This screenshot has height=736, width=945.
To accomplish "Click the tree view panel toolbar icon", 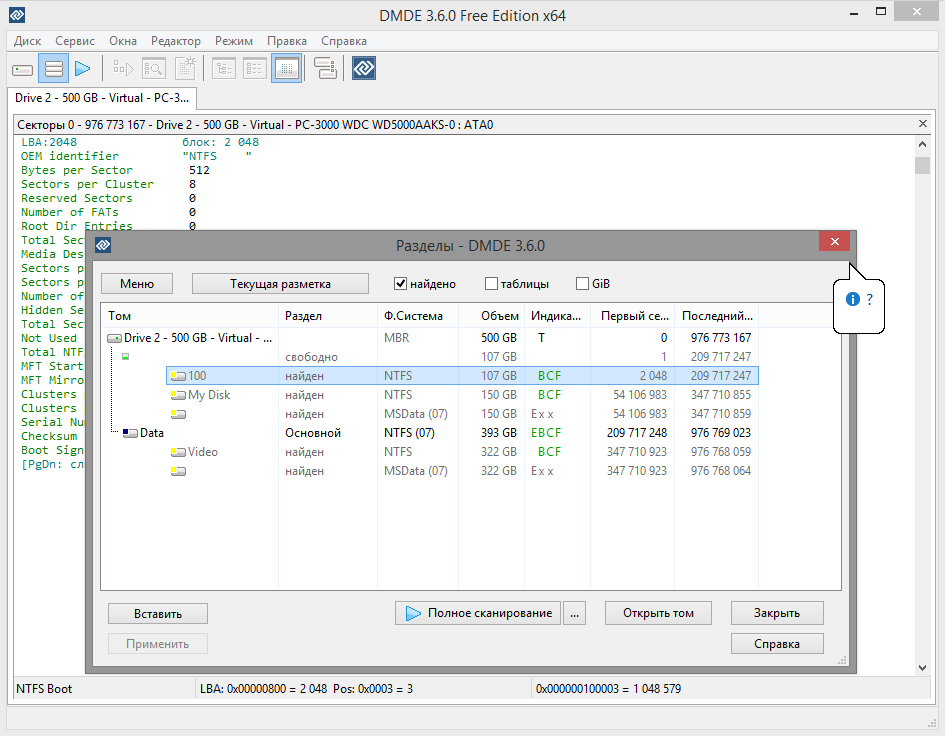I will (224, 69).
